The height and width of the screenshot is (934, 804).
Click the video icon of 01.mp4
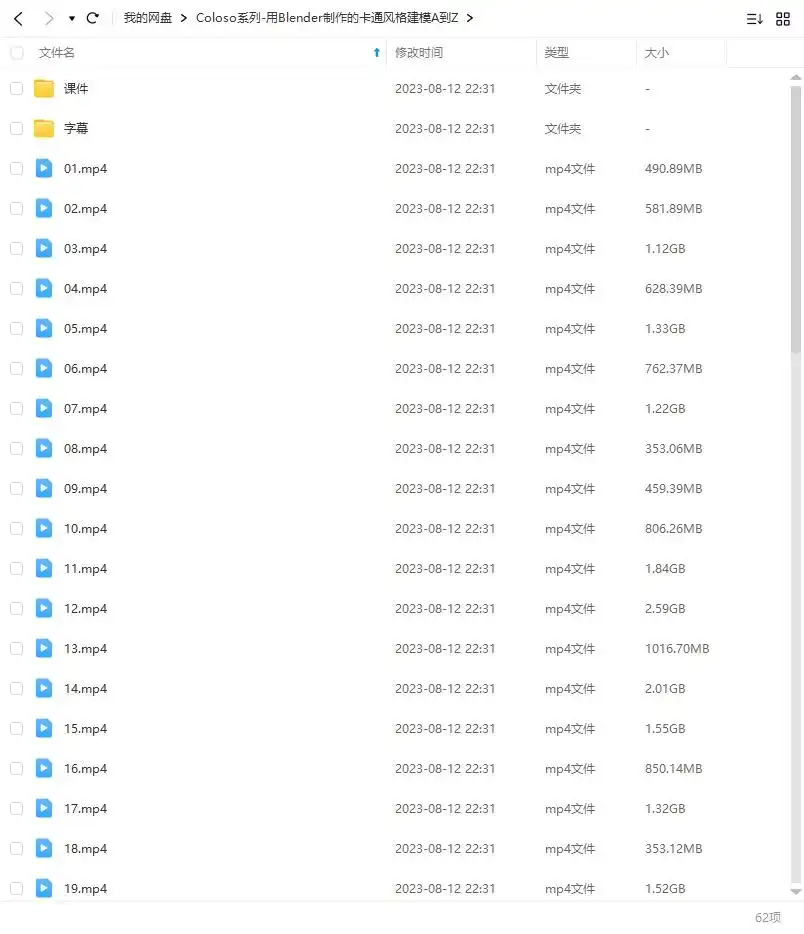[x=44, y=169]
